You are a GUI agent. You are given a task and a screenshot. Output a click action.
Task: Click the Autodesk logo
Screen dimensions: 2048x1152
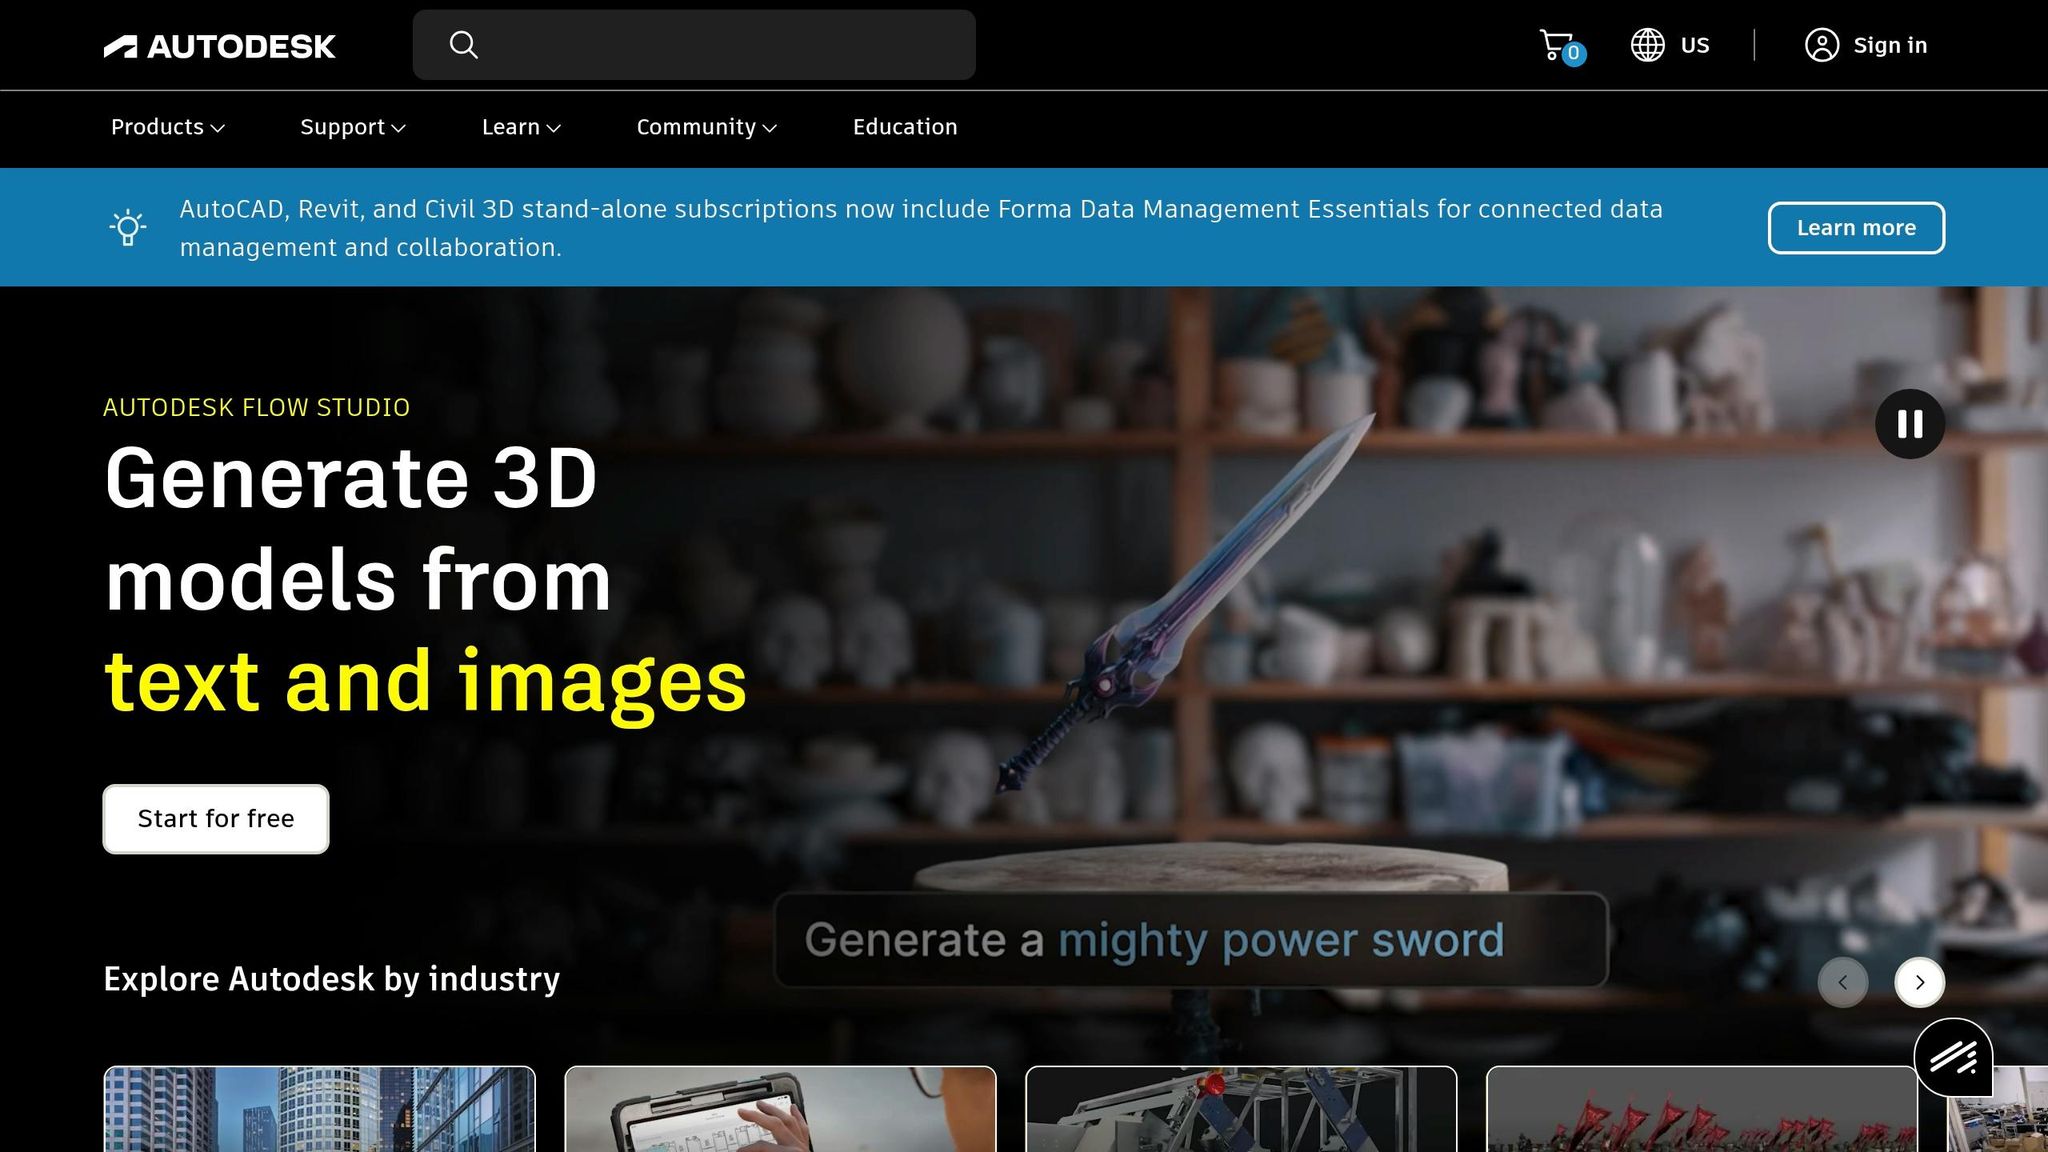[219, 45]
